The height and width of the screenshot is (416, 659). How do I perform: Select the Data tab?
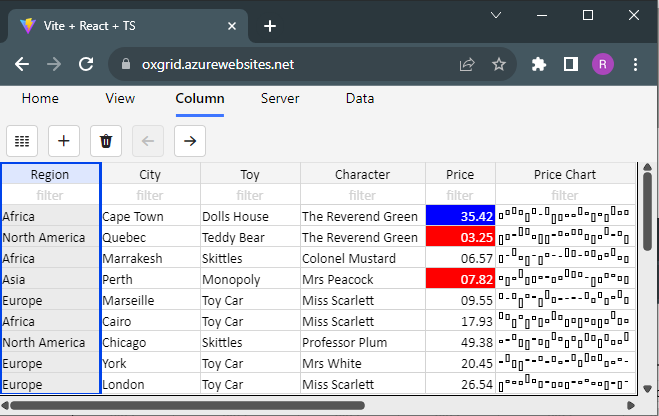tap(360, 99)
